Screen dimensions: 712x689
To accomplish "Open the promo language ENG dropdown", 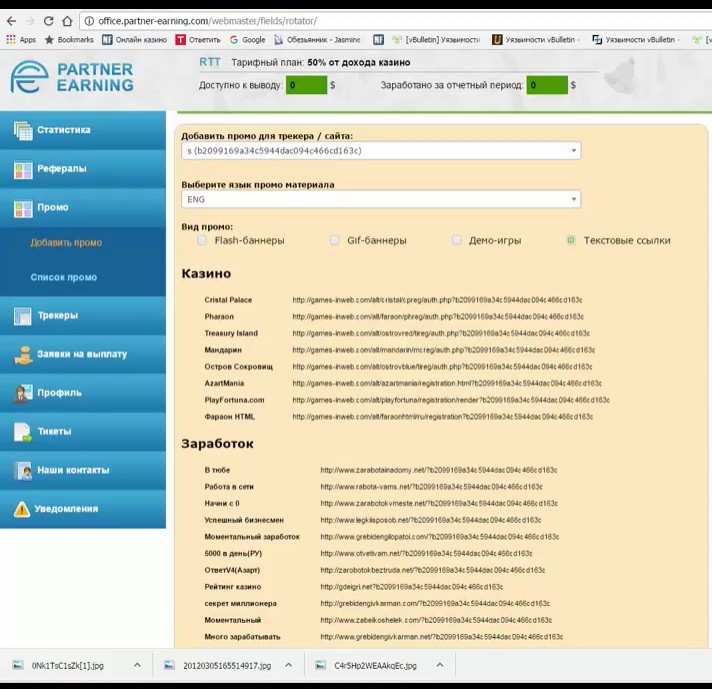I will [381, 199].
